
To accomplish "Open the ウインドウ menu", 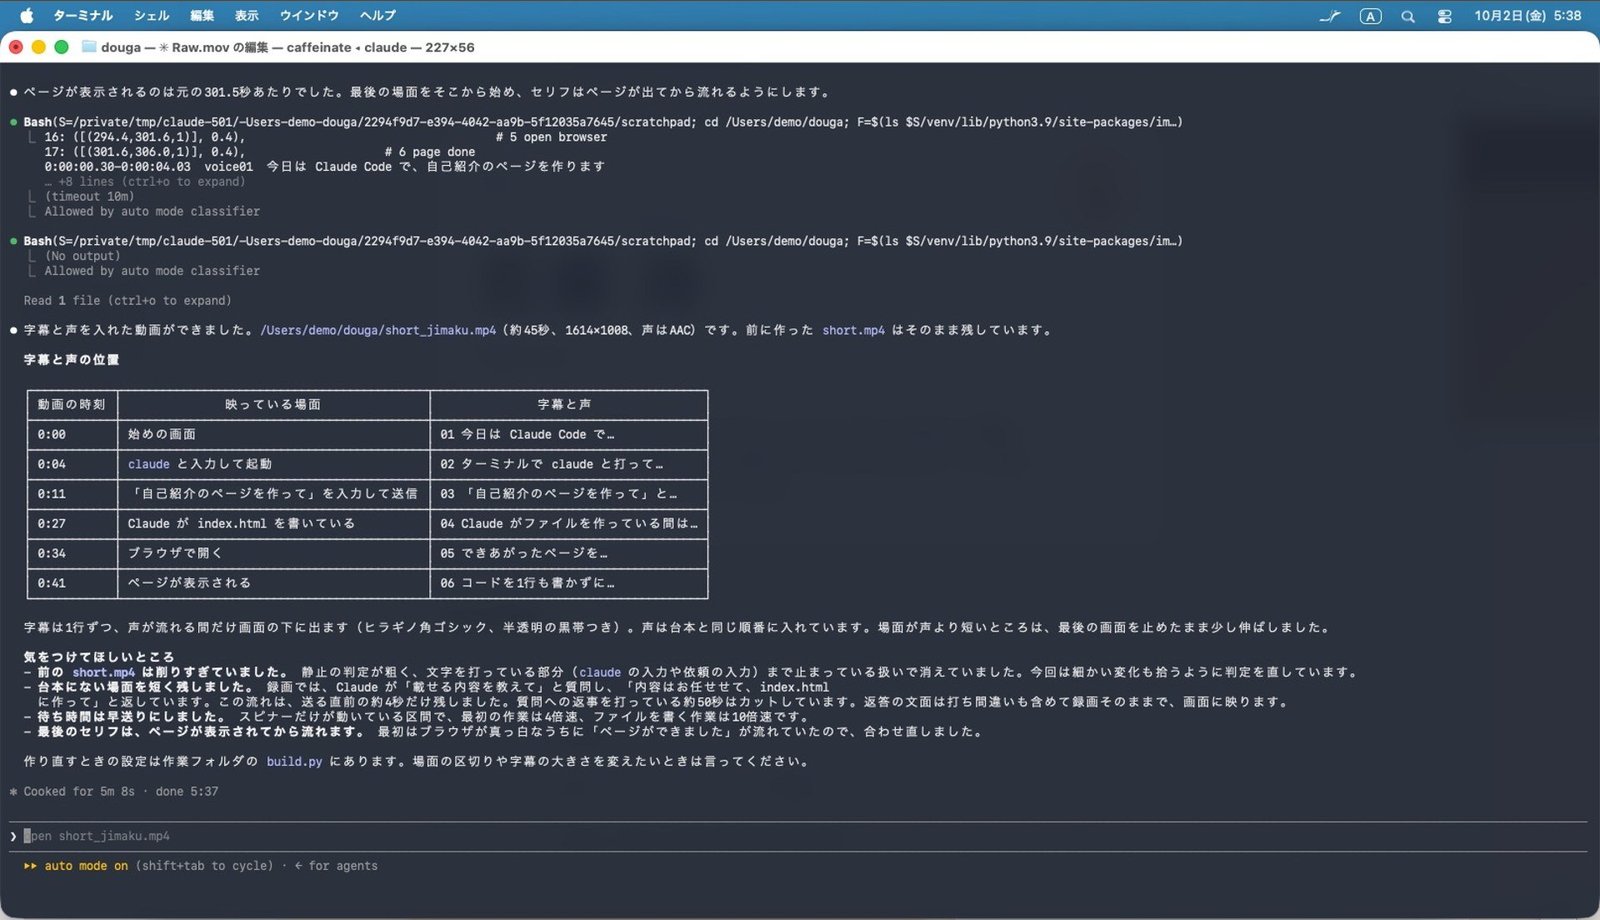I will click(x=309, y=16).
